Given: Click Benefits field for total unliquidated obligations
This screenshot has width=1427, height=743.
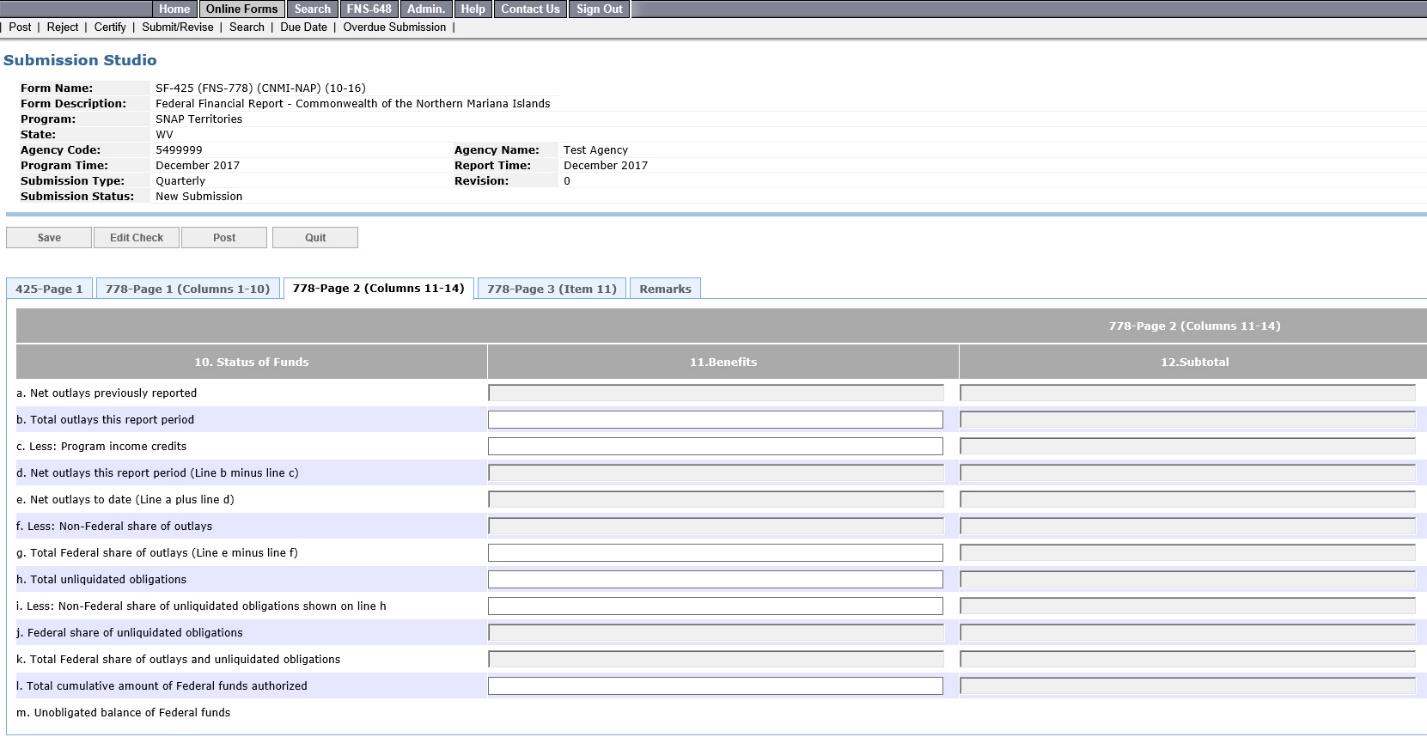Looking at the screenshot, I should point(715,579).
